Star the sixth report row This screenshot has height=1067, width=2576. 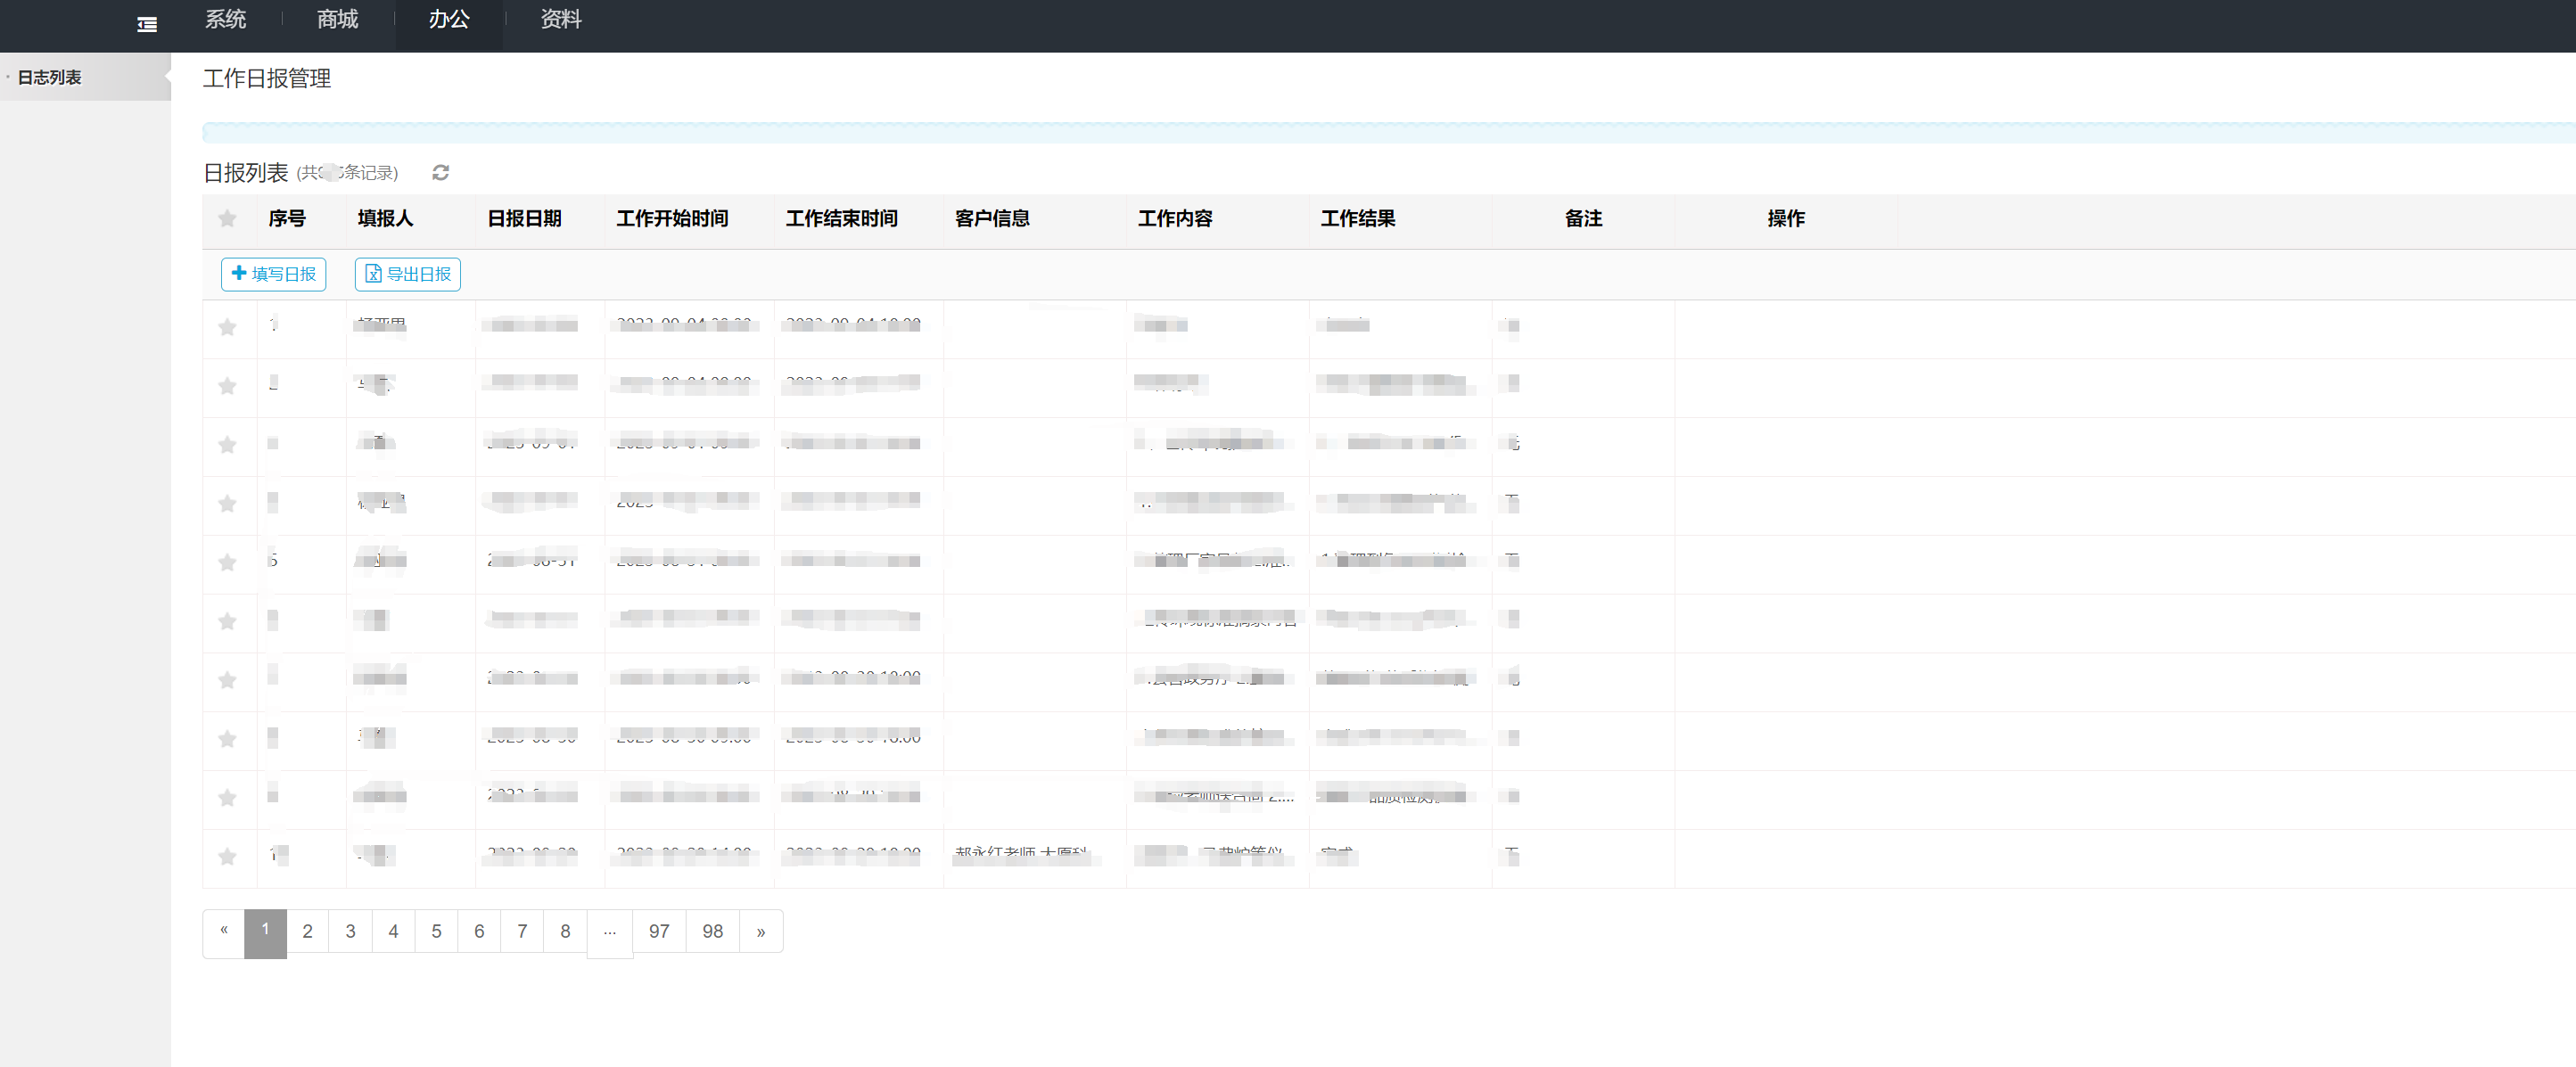click(x=228, y=622)
